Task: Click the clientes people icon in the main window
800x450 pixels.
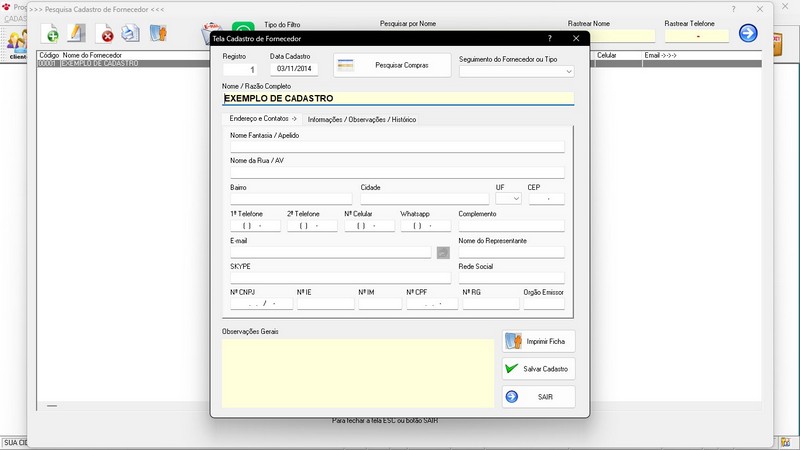Action: tap(16, 43)
